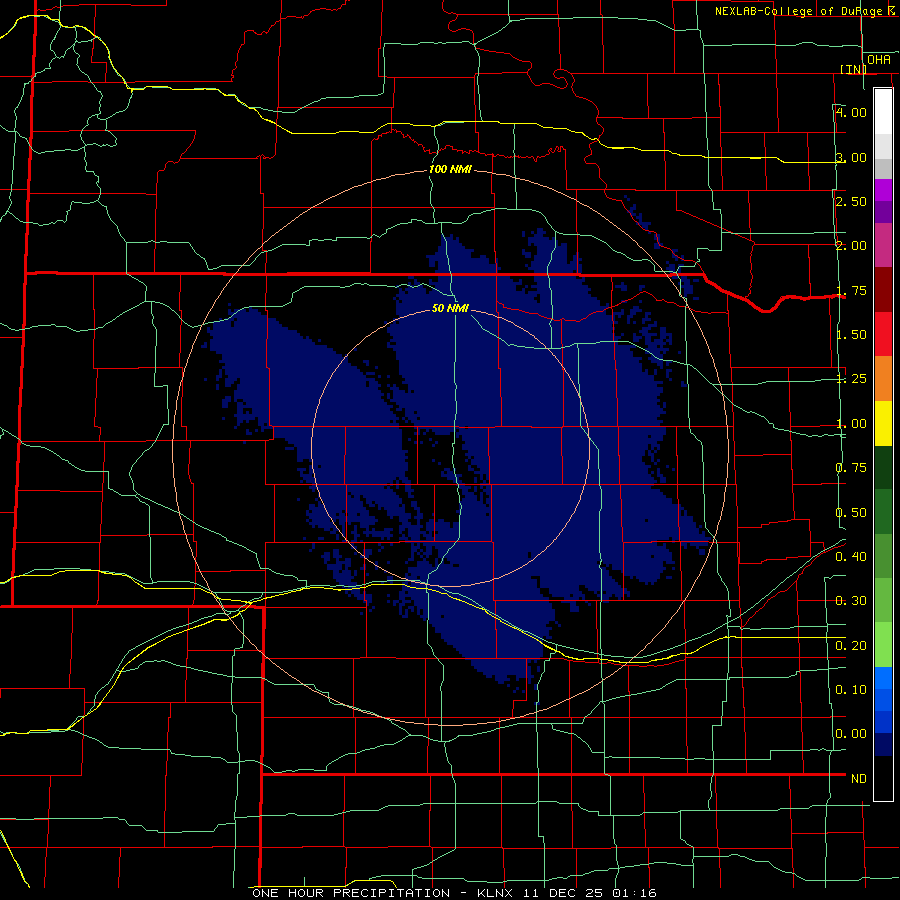Click the NEXLAB-College of DuPage credit text

(x=807, y=11)
